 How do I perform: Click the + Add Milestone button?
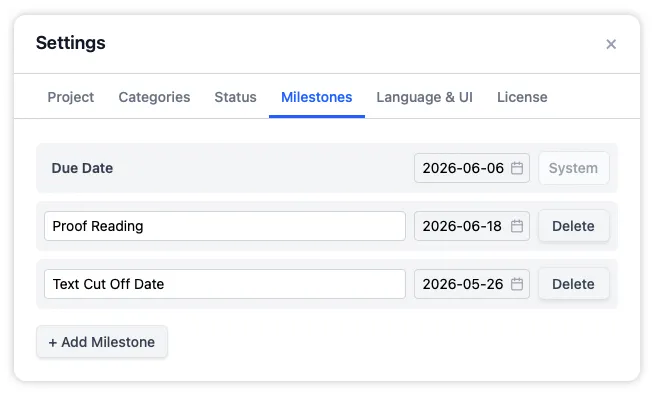click(x=102, y=342)
